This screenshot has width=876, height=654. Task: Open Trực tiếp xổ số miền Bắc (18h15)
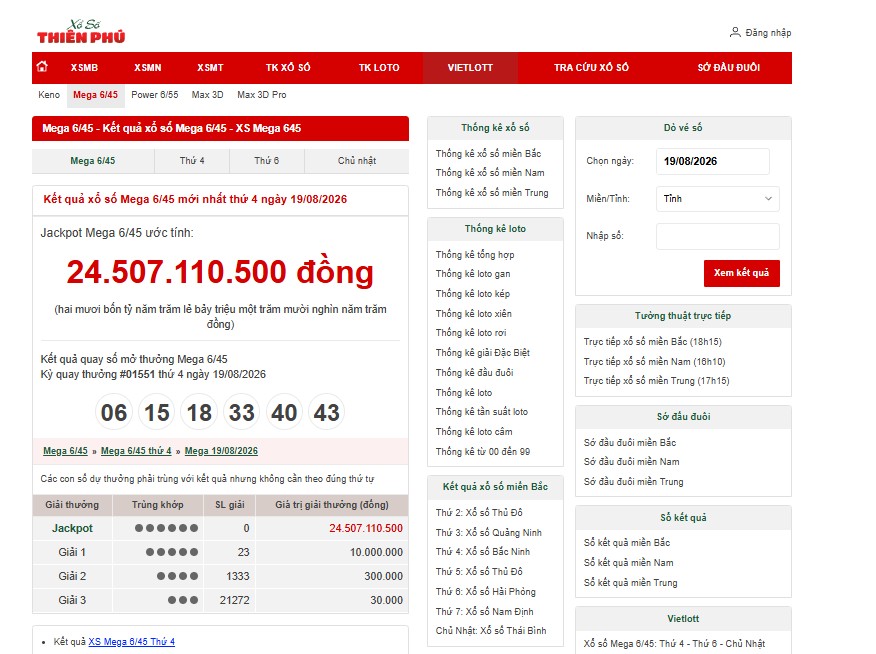click(x=653, y=342)
